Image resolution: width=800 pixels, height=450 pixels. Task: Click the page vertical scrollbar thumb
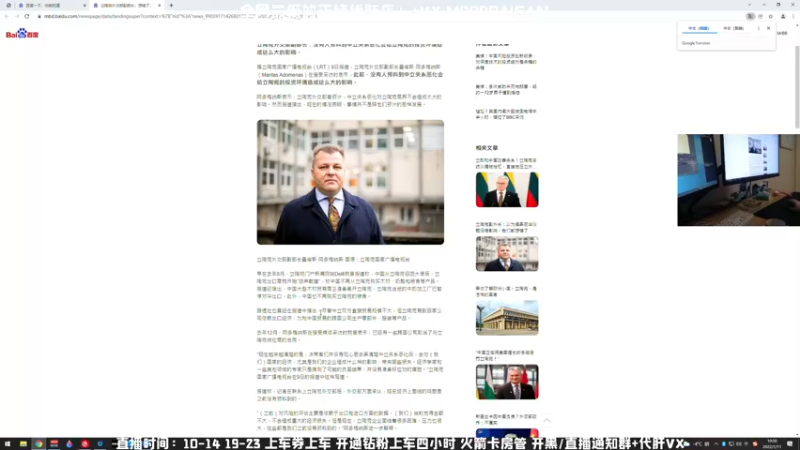(797, 87)
